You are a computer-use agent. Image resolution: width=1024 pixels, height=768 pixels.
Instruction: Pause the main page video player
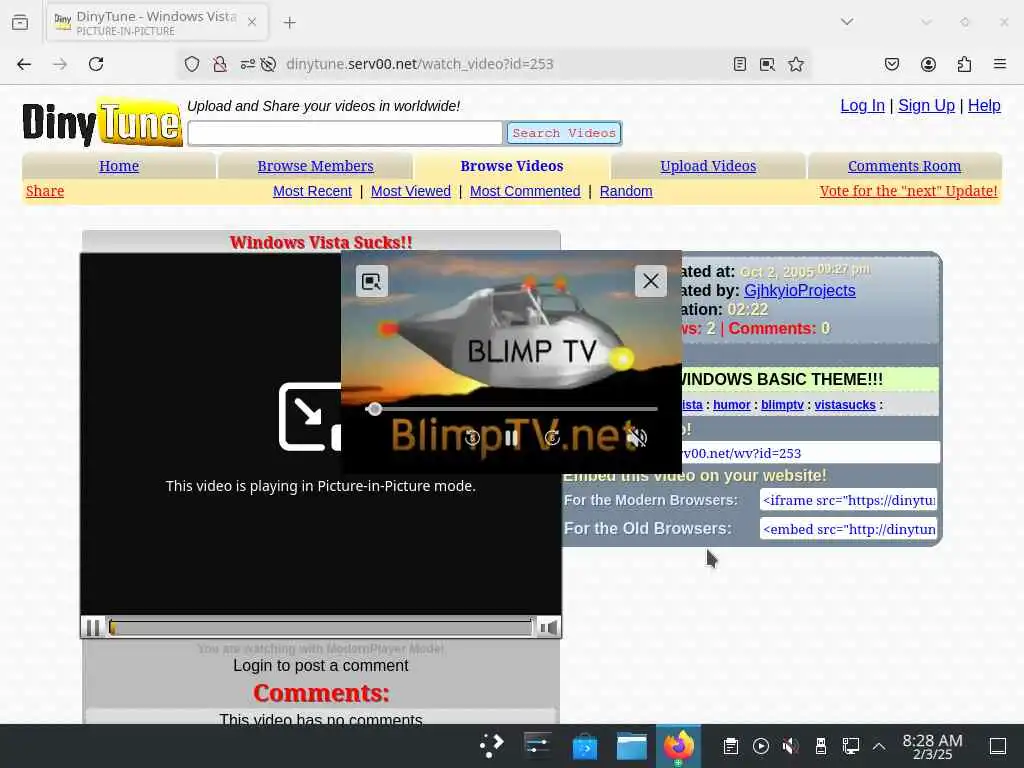pos(93,628)
